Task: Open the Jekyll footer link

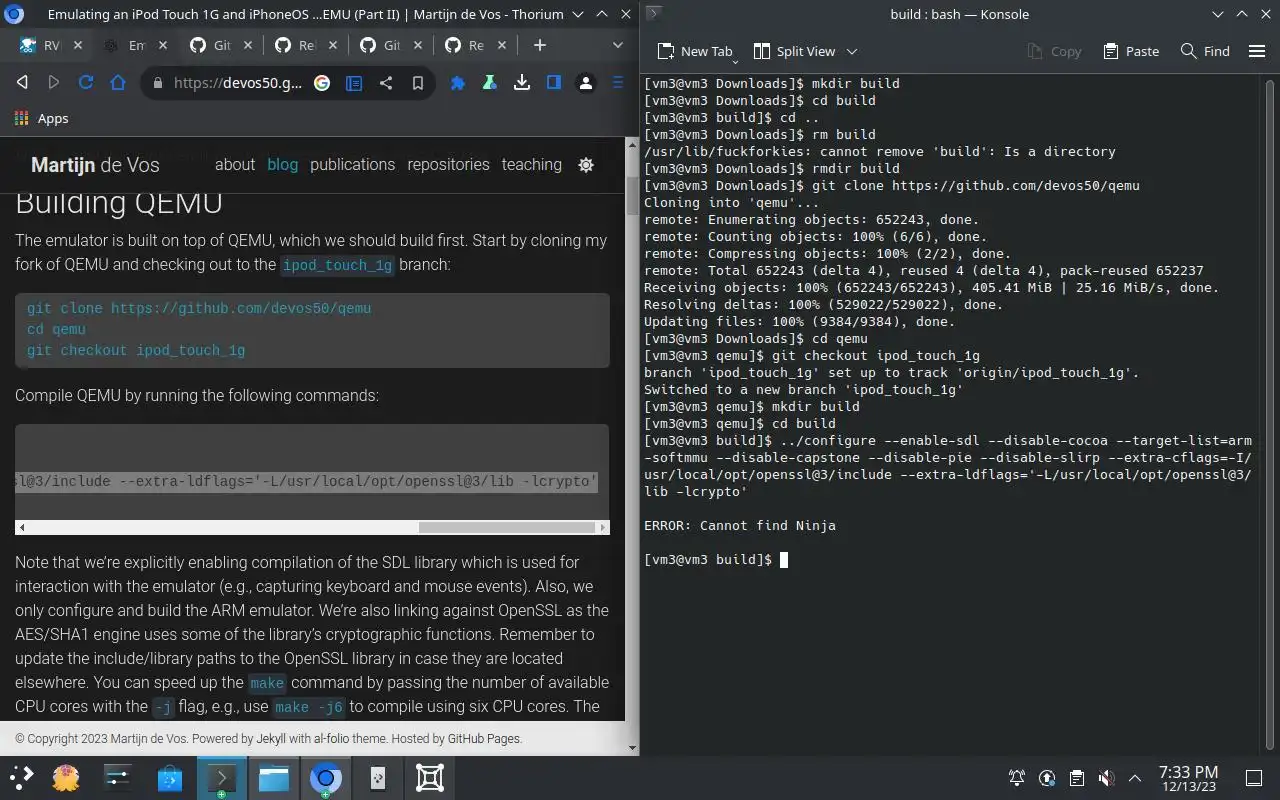Action: pyautogui.click(x=271, y=739)
